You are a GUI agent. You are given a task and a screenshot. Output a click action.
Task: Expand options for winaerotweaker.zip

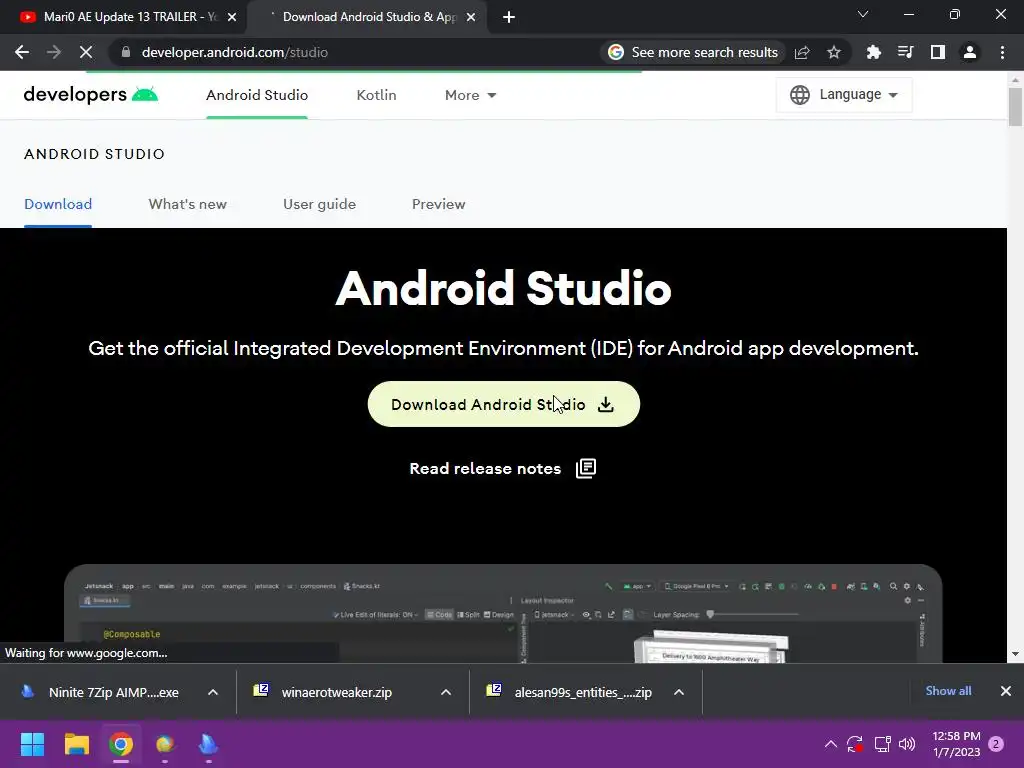tap(446, 692)
